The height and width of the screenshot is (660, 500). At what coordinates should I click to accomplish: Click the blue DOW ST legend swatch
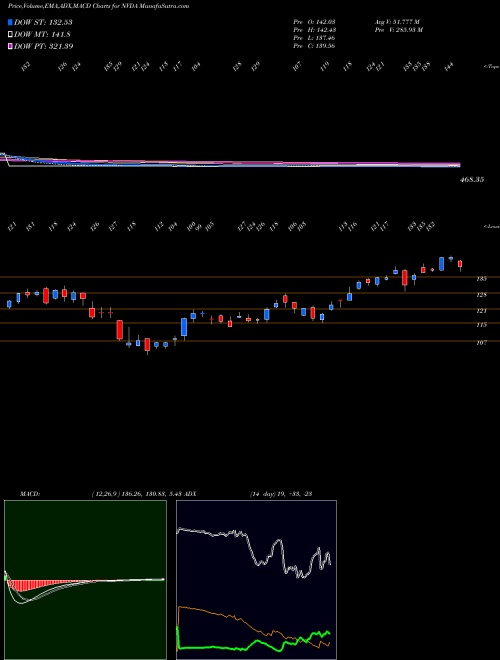point(10,22)
